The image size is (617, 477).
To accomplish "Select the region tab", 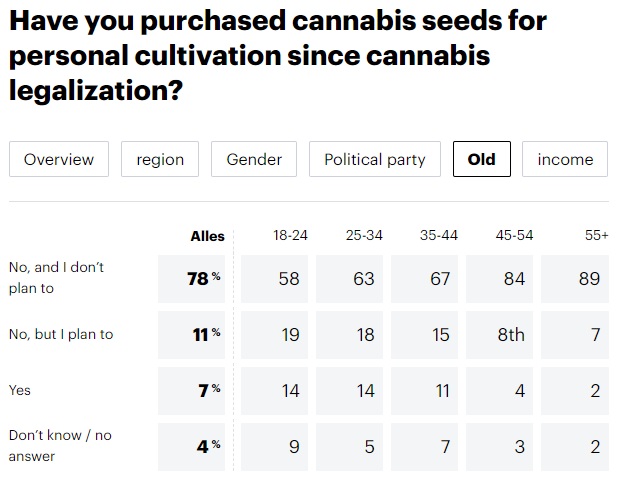I will (160, 159).
